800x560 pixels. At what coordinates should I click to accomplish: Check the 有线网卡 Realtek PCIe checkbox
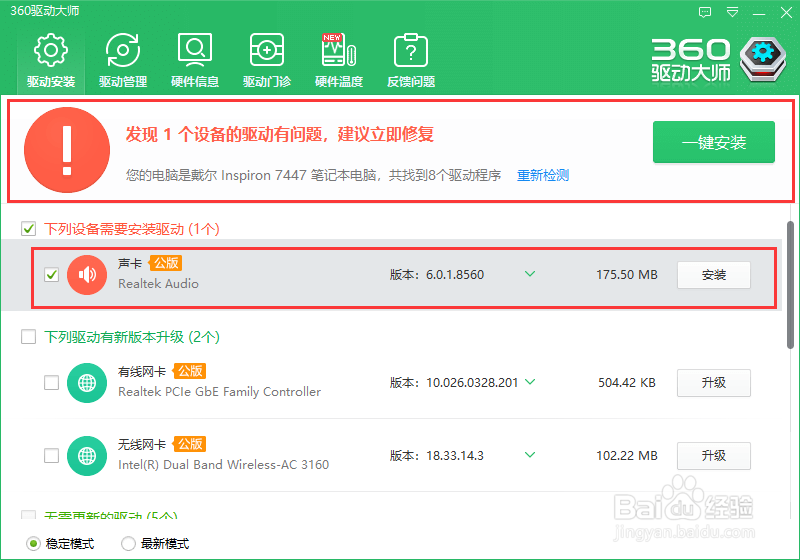(x=52, y=383)
